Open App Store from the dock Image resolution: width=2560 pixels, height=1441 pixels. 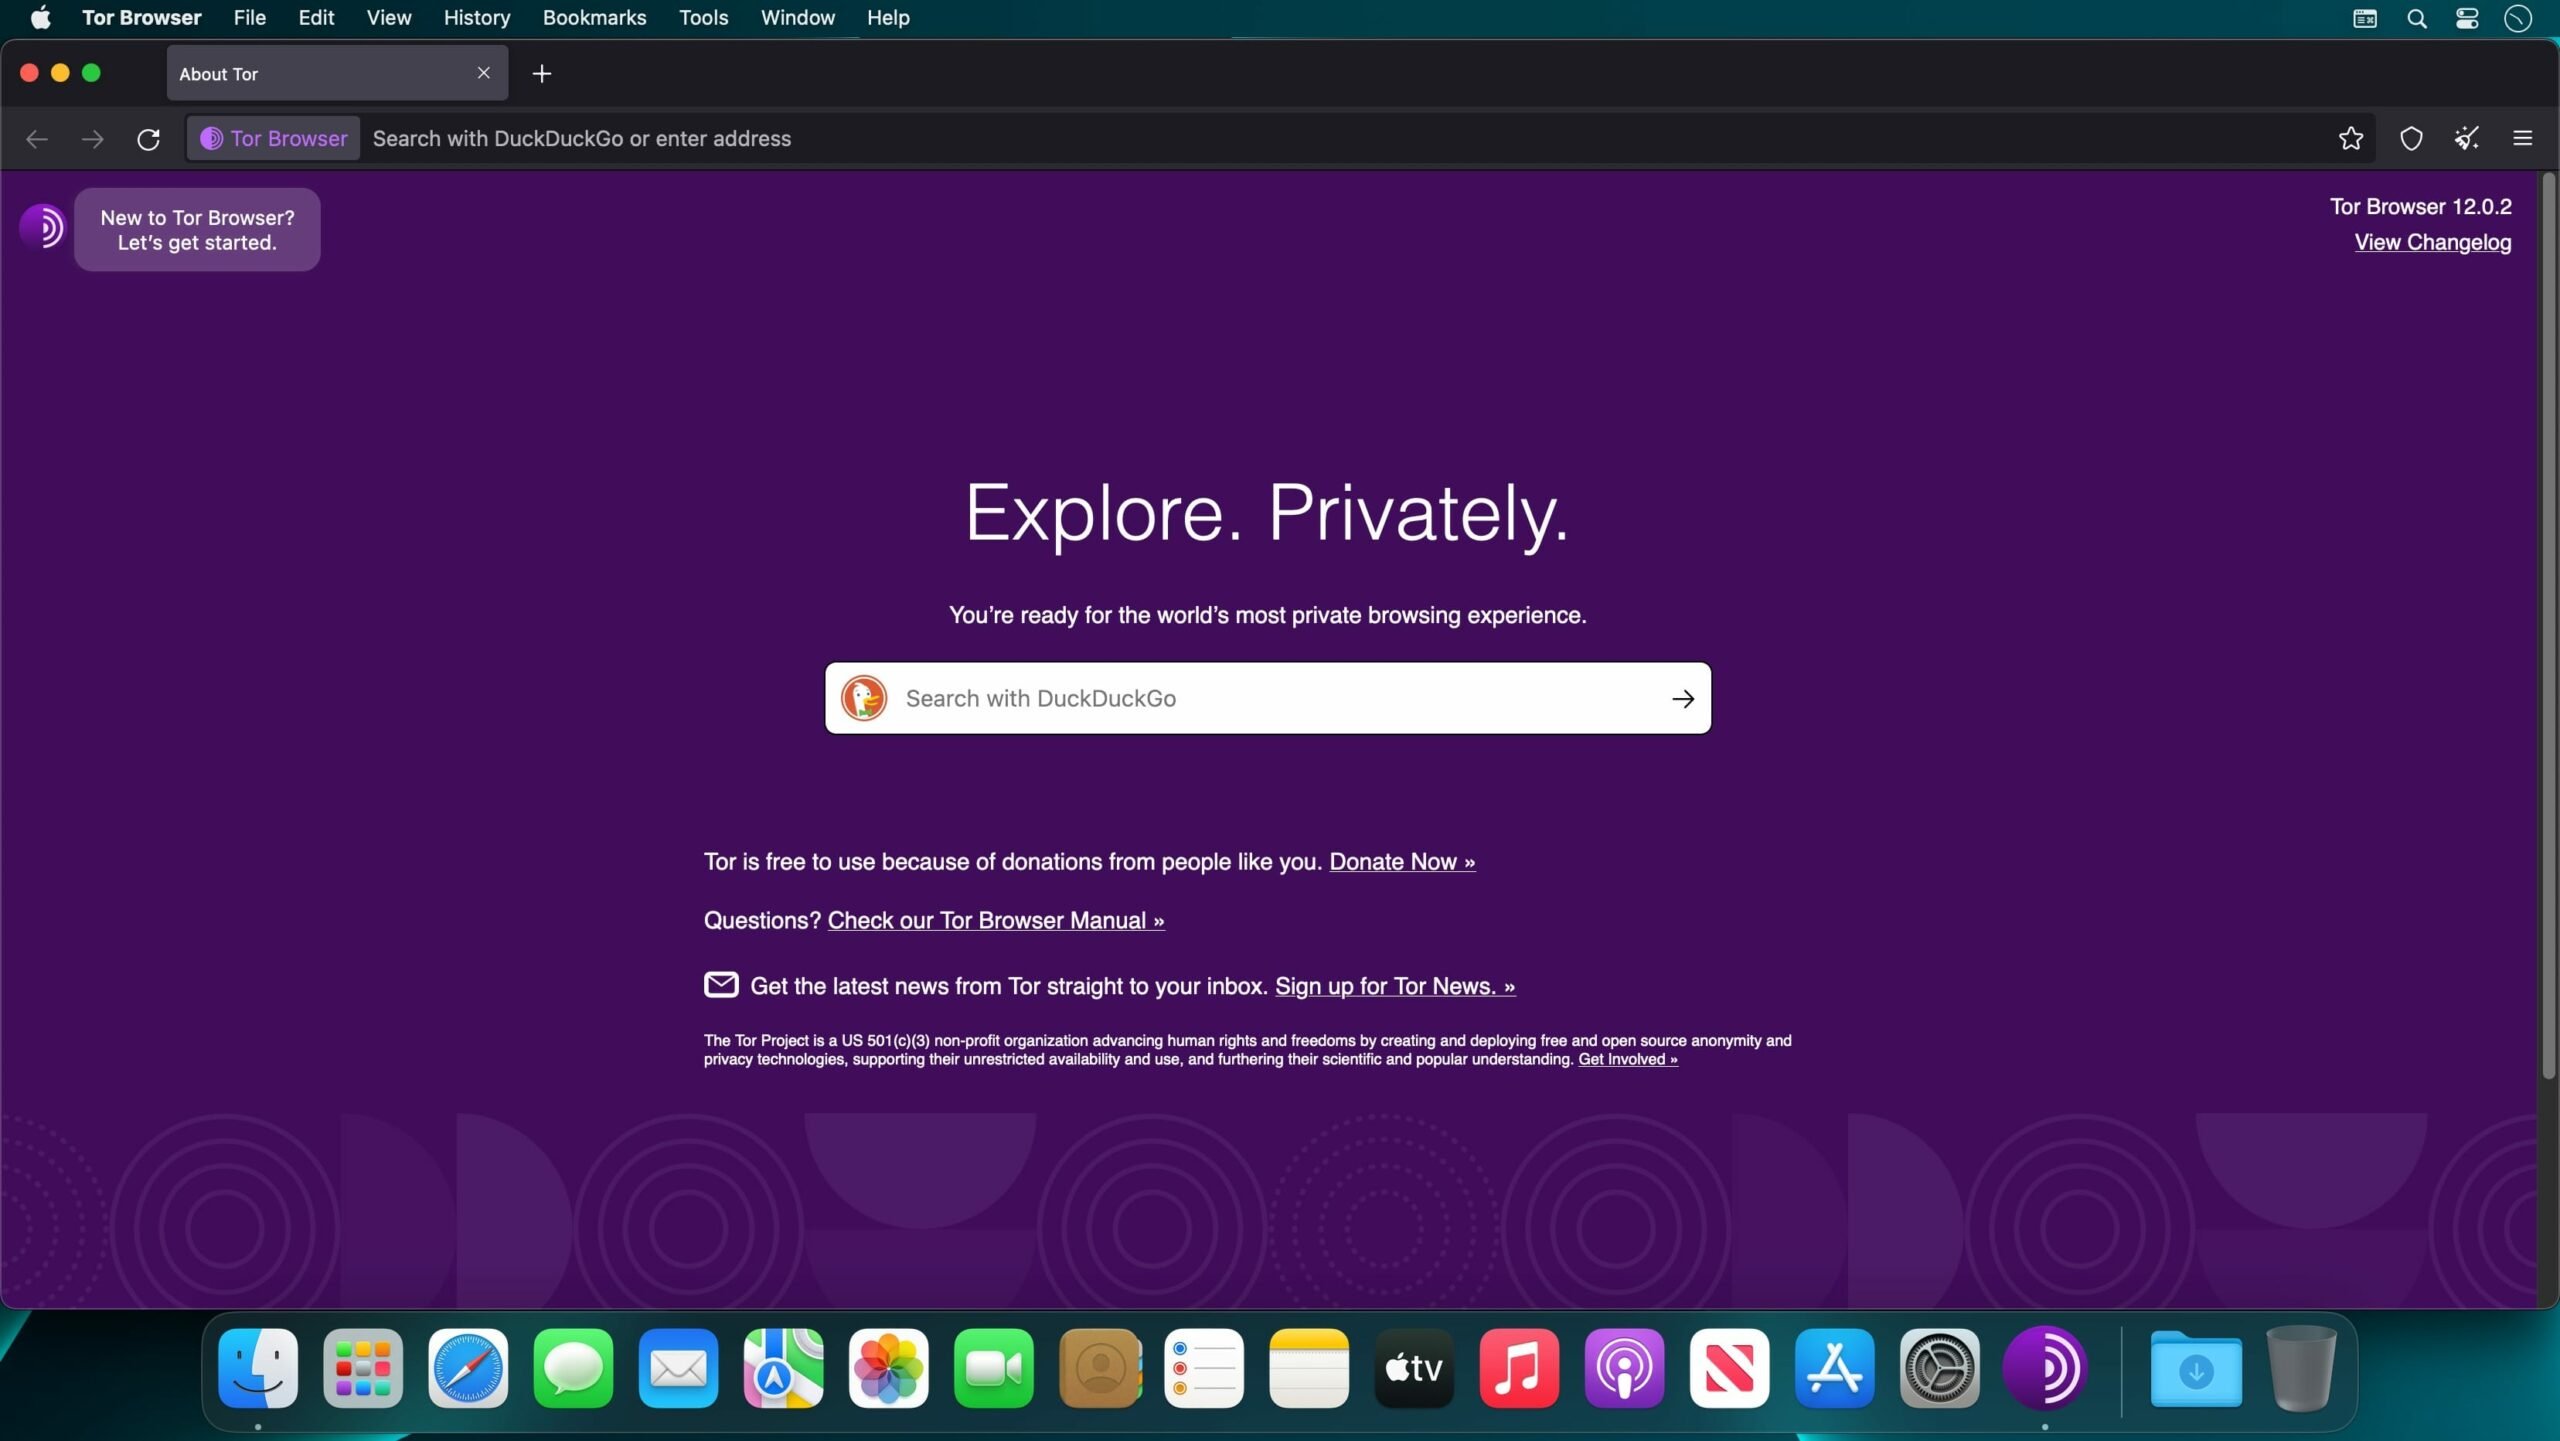(1834, 1368)
